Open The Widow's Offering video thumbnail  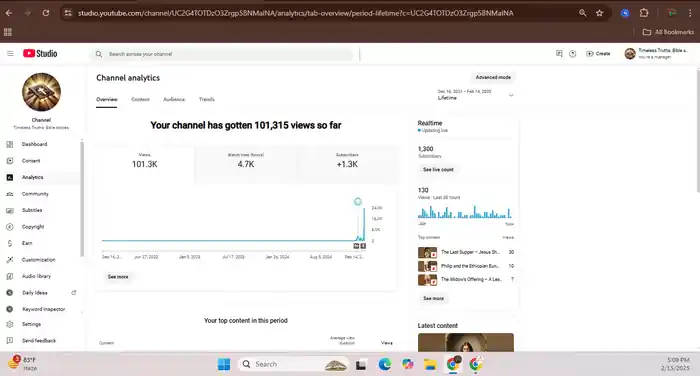click(427, 280)
